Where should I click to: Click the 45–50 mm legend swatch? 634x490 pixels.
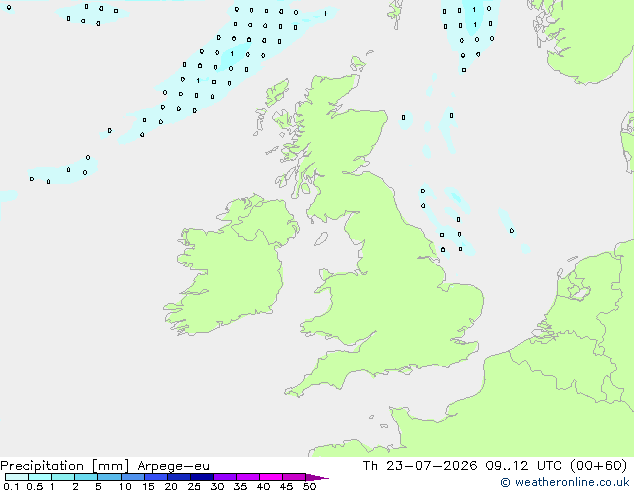(294, 477)
